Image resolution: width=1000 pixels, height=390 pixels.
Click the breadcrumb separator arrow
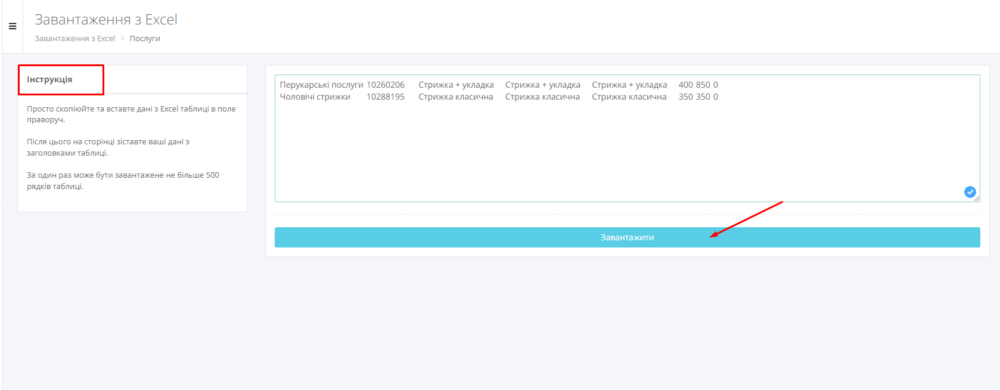point(122,39)
